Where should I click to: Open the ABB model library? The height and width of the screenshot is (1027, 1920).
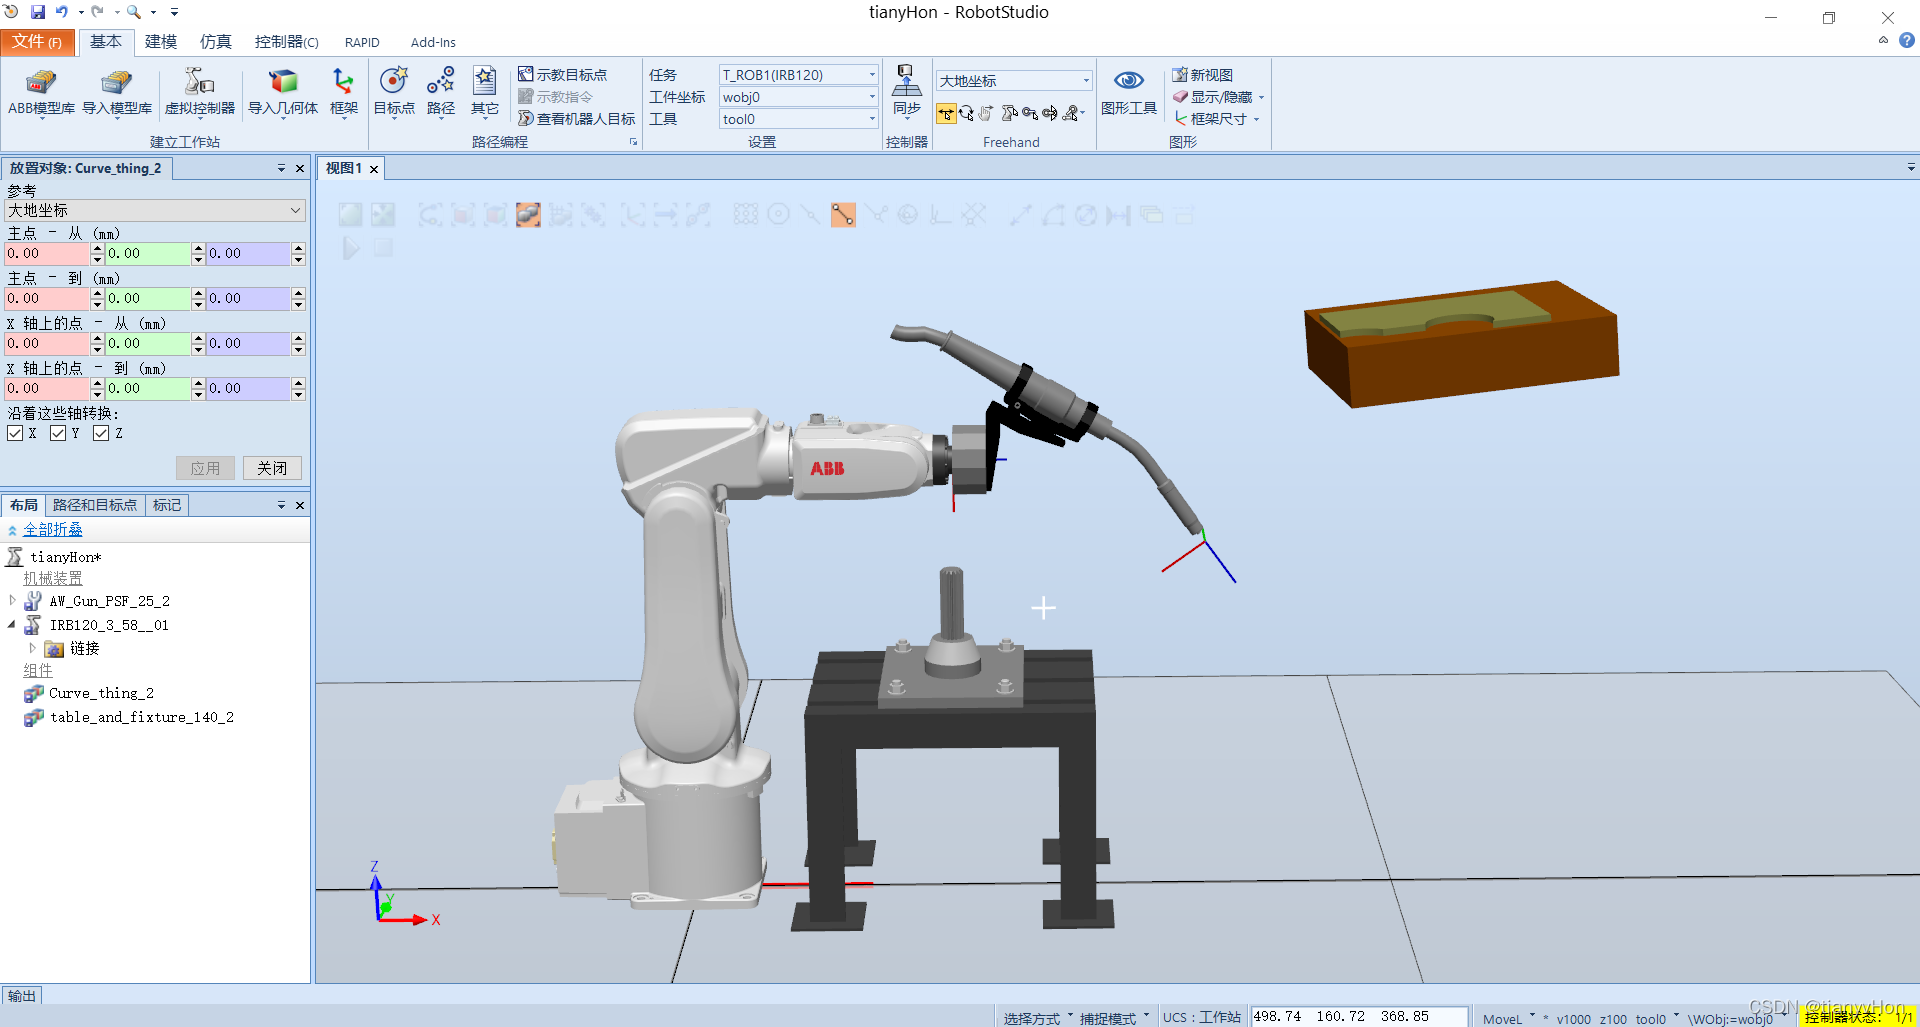pyautogui.click(x=41, y=92)
